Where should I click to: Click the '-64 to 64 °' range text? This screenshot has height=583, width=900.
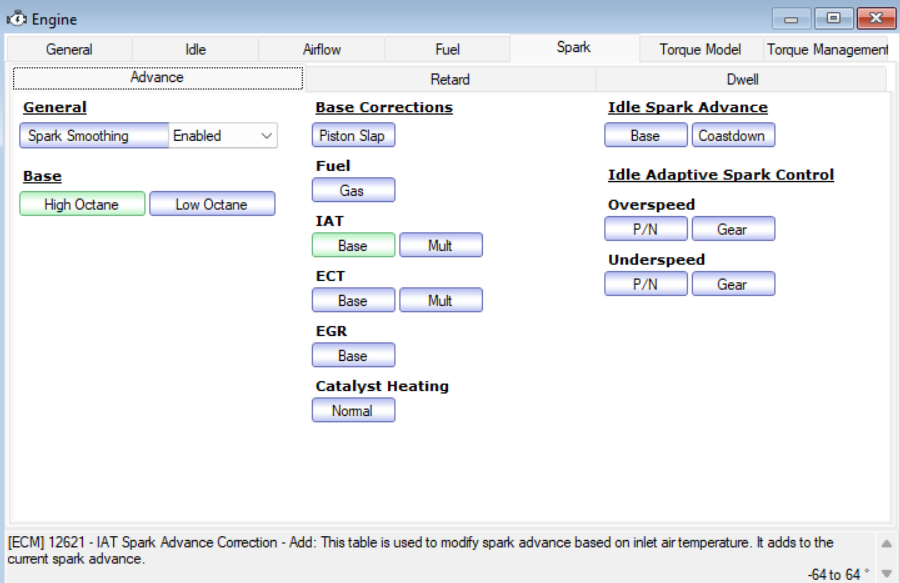click(x=839, y=574)
